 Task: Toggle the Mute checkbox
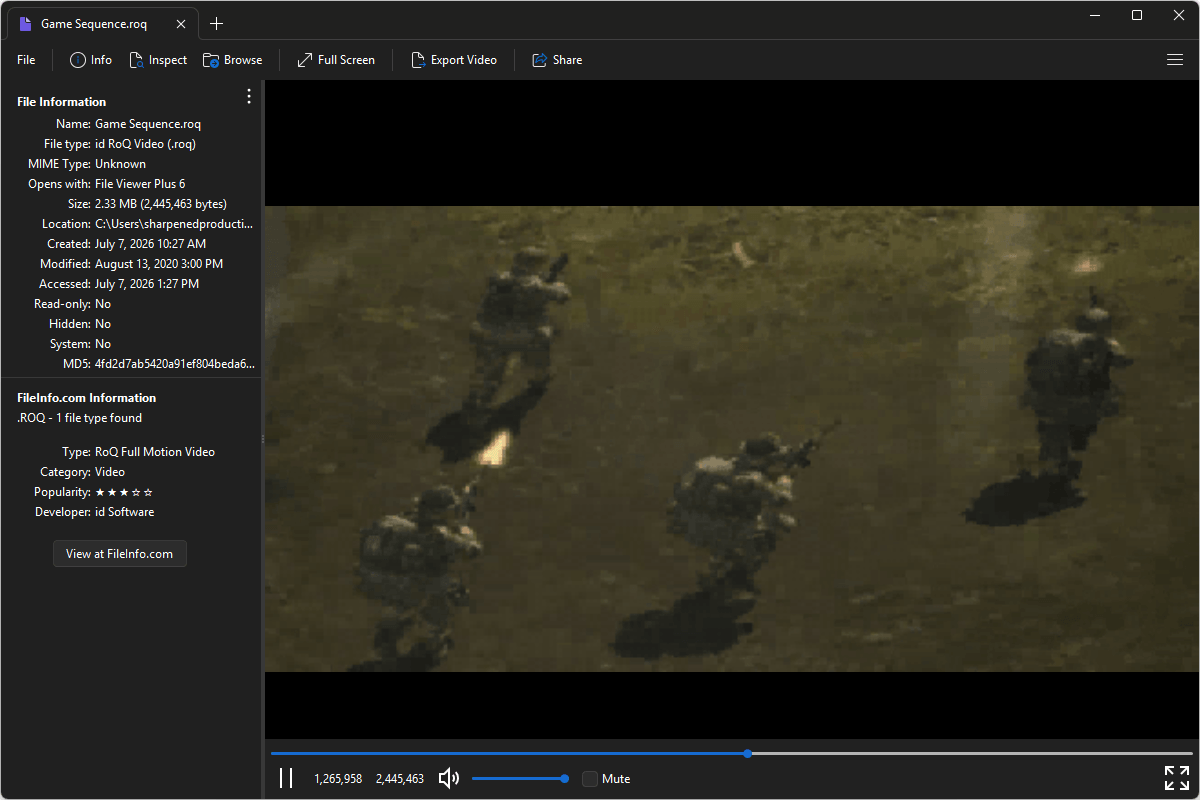coord(590,778)
